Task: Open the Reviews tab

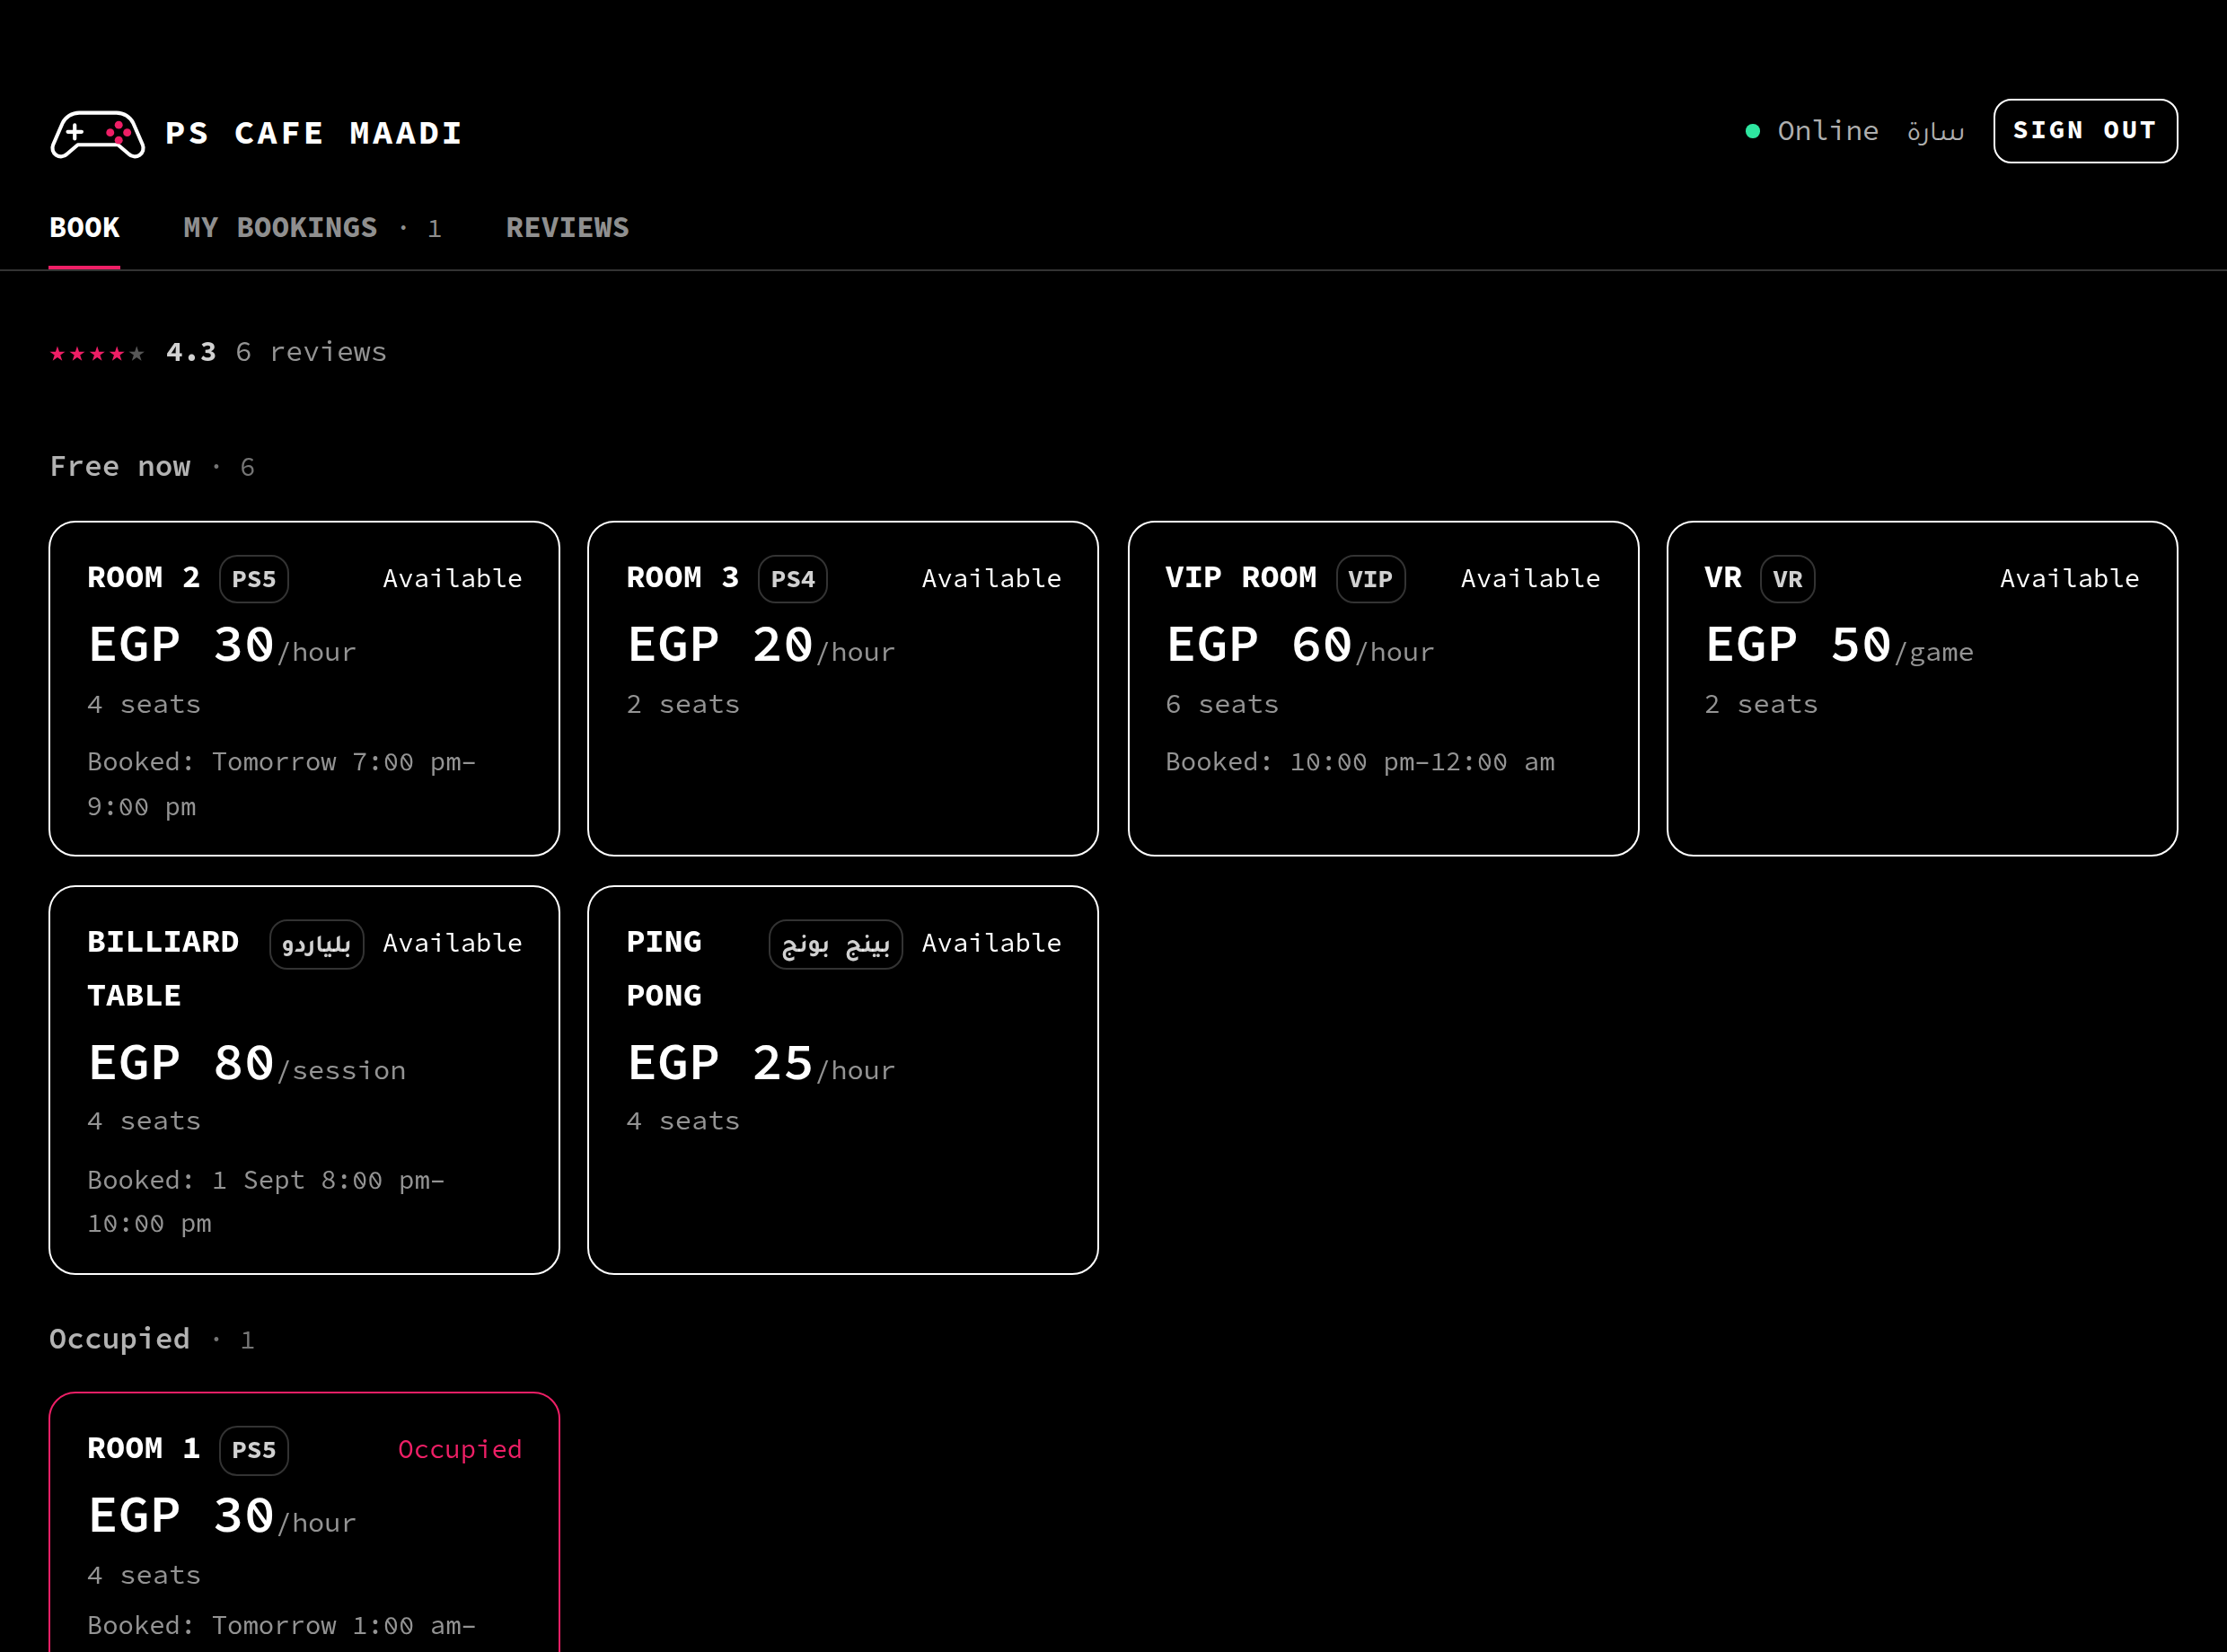Action: [x=567, y=228]
